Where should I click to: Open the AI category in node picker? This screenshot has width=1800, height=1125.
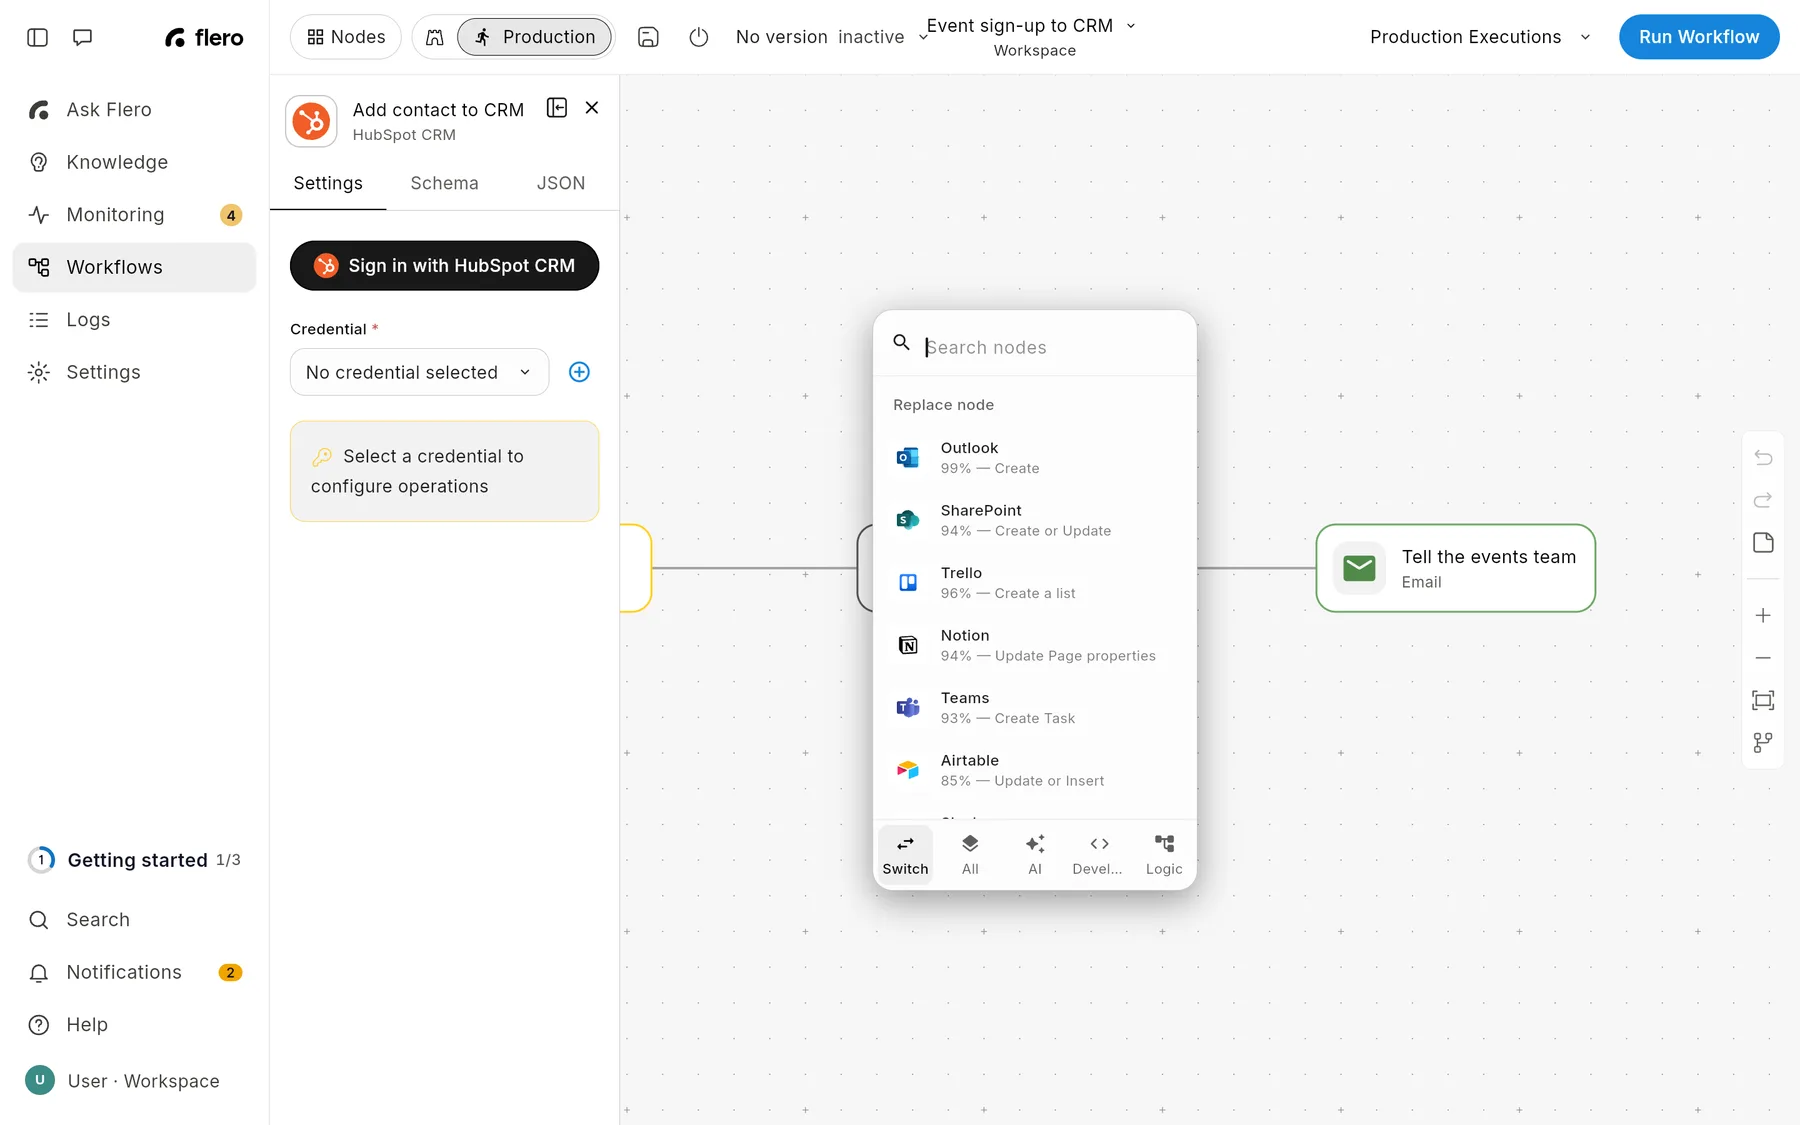(x=1035, y=855)
